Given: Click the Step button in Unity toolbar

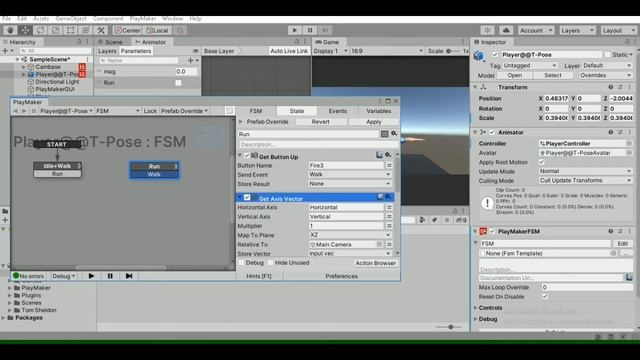Looking at the screenshot, I should click(325, 30).
